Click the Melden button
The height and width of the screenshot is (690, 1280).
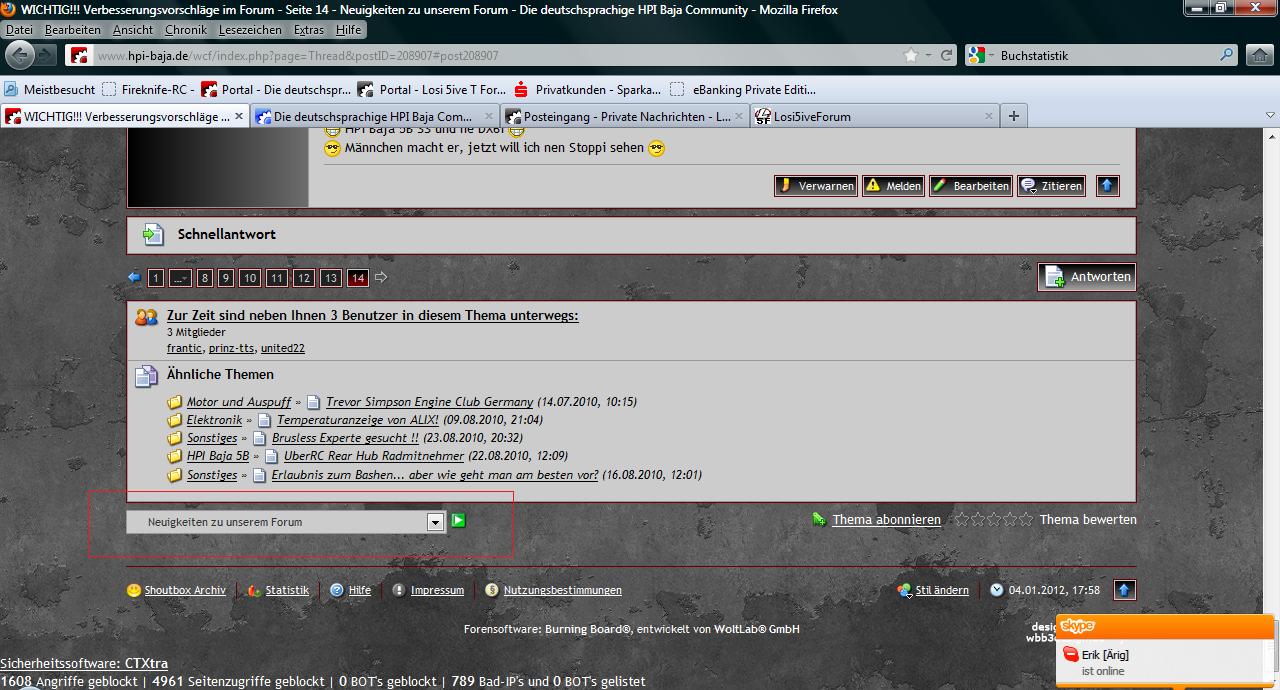[x=893, y=186]
